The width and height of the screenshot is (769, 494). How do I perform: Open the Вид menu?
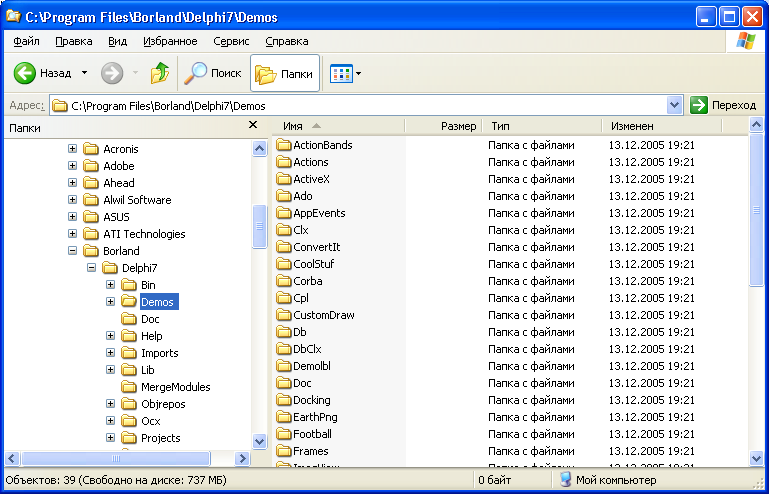pos(117,41)
